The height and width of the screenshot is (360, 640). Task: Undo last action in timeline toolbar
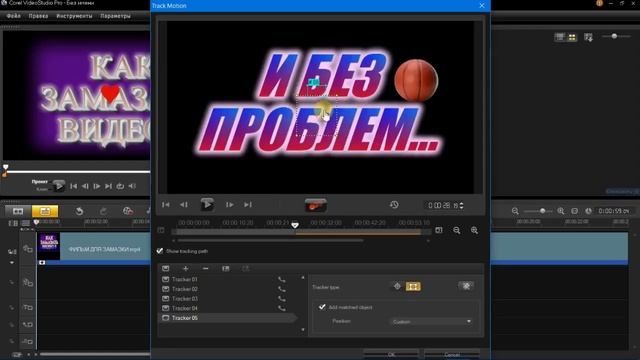click(x=79, y=211)
